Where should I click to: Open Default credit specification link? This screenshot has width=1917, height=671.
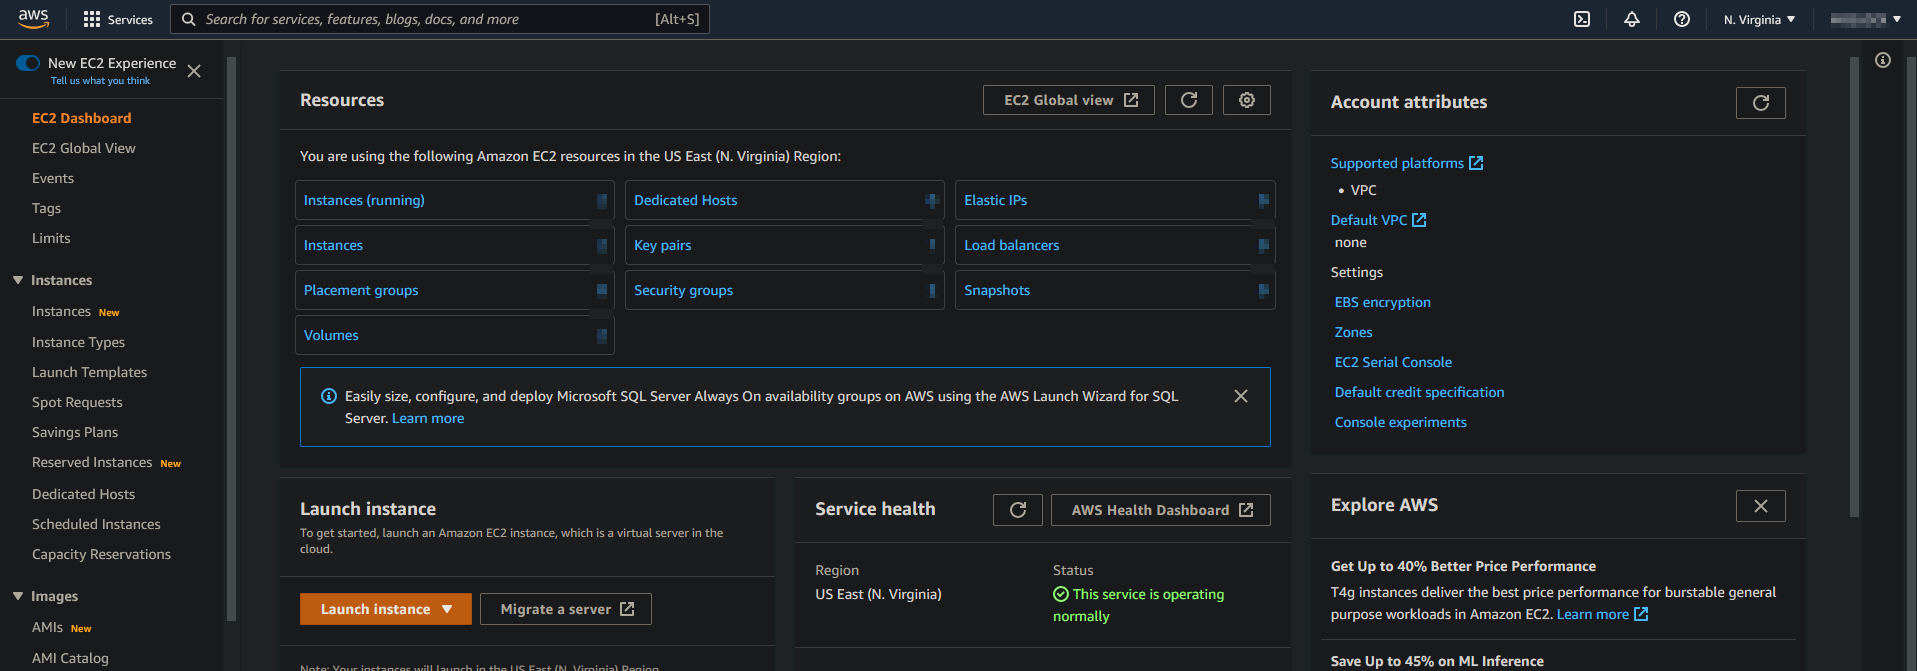(1419, 392)
